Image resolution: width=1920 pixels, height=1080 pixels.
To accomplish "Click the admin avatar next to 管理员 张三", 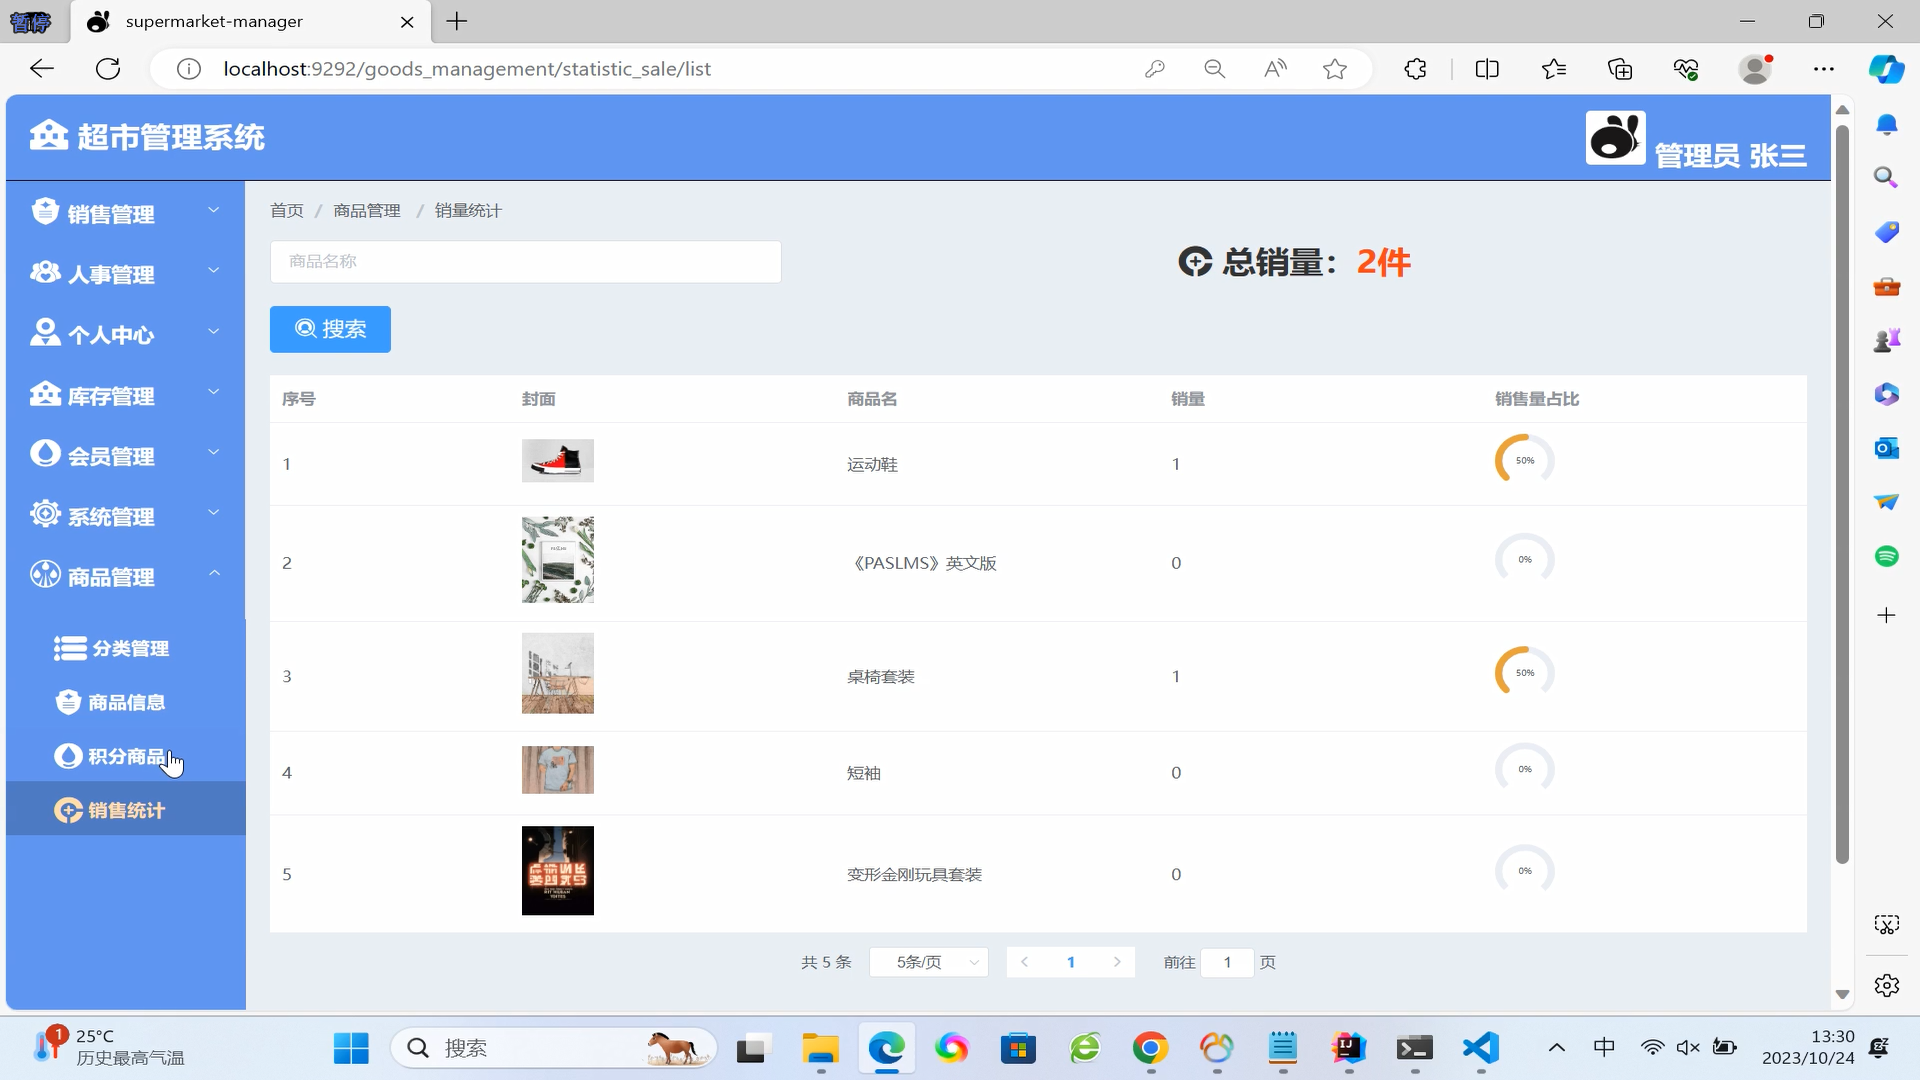I will 1615,137.
